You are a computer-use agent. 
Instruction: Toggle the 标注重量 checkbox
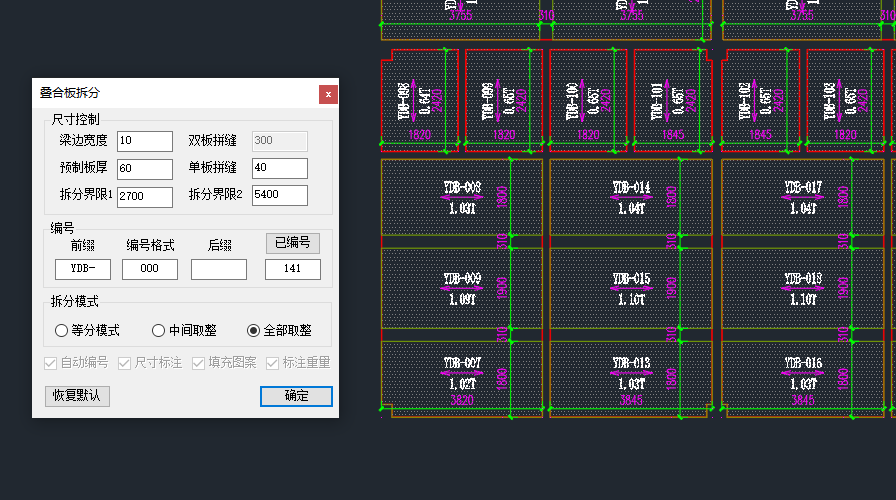click(x=272, y=363)
